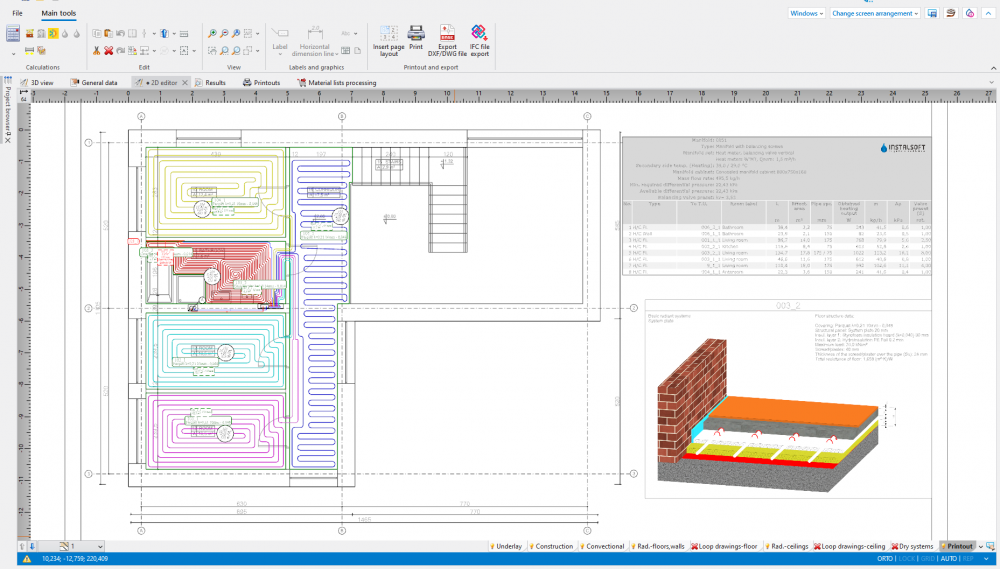
Task: Switch to the Material lists processing tab
Action: [336, 83]
